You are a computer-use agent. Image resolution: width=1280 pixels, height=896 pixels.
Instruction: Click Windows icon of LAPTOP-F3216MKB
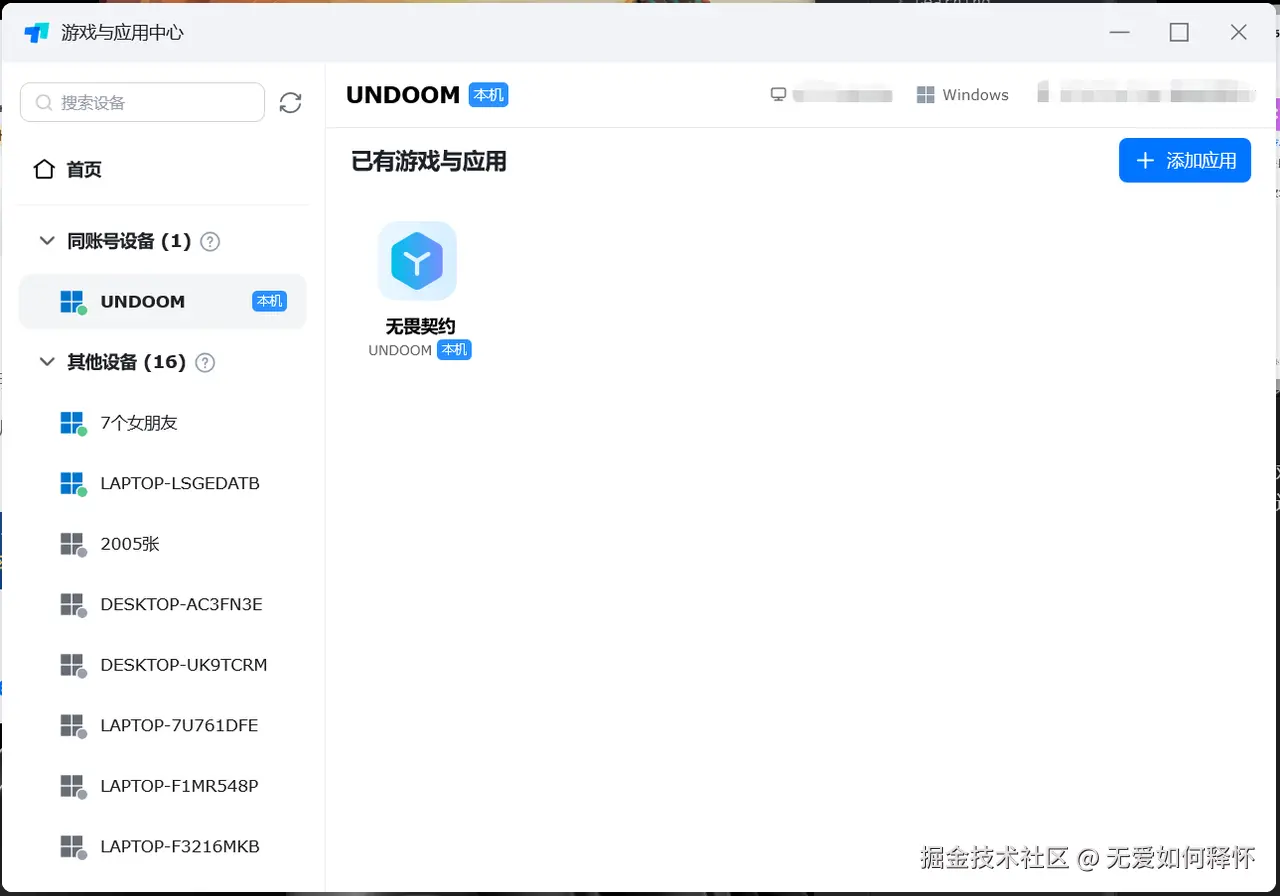(x=72, y=846)
